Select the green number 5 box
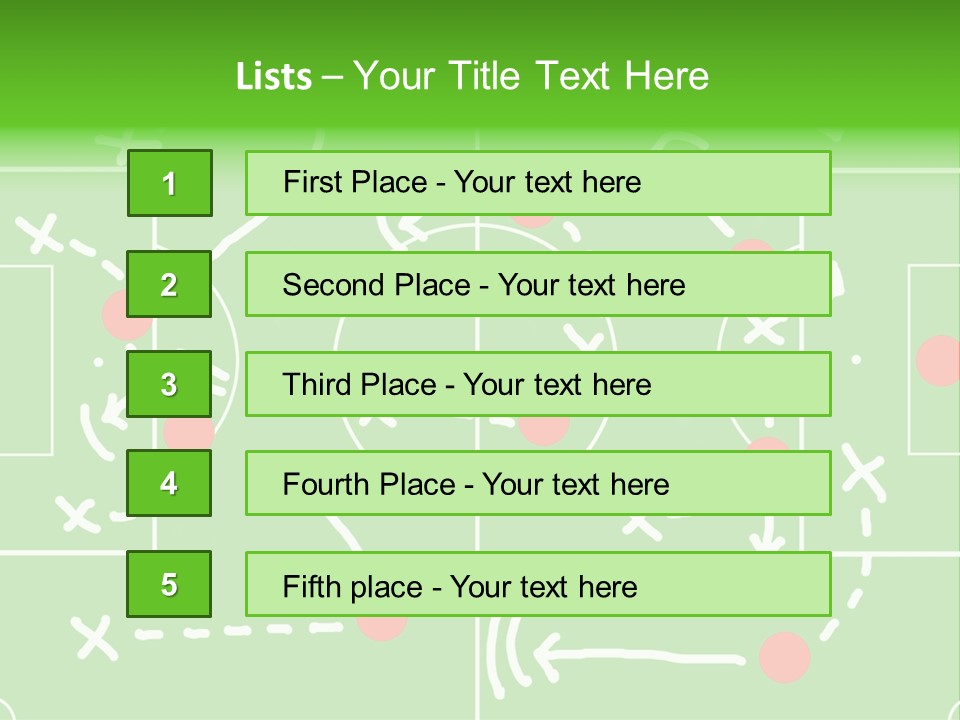960x720 pixels. [170, 584]
